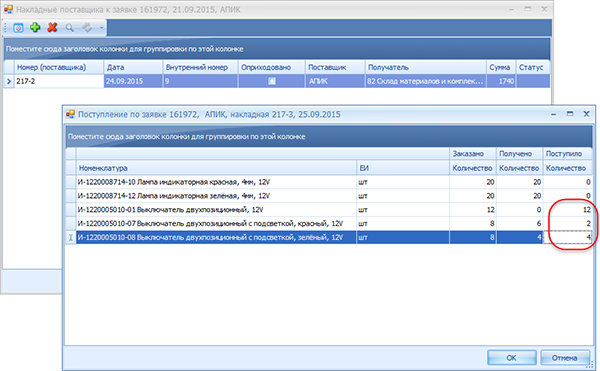Select row Выключатель с подсветкой, красный
The image size is (600, 371).
tap(329, 223)
